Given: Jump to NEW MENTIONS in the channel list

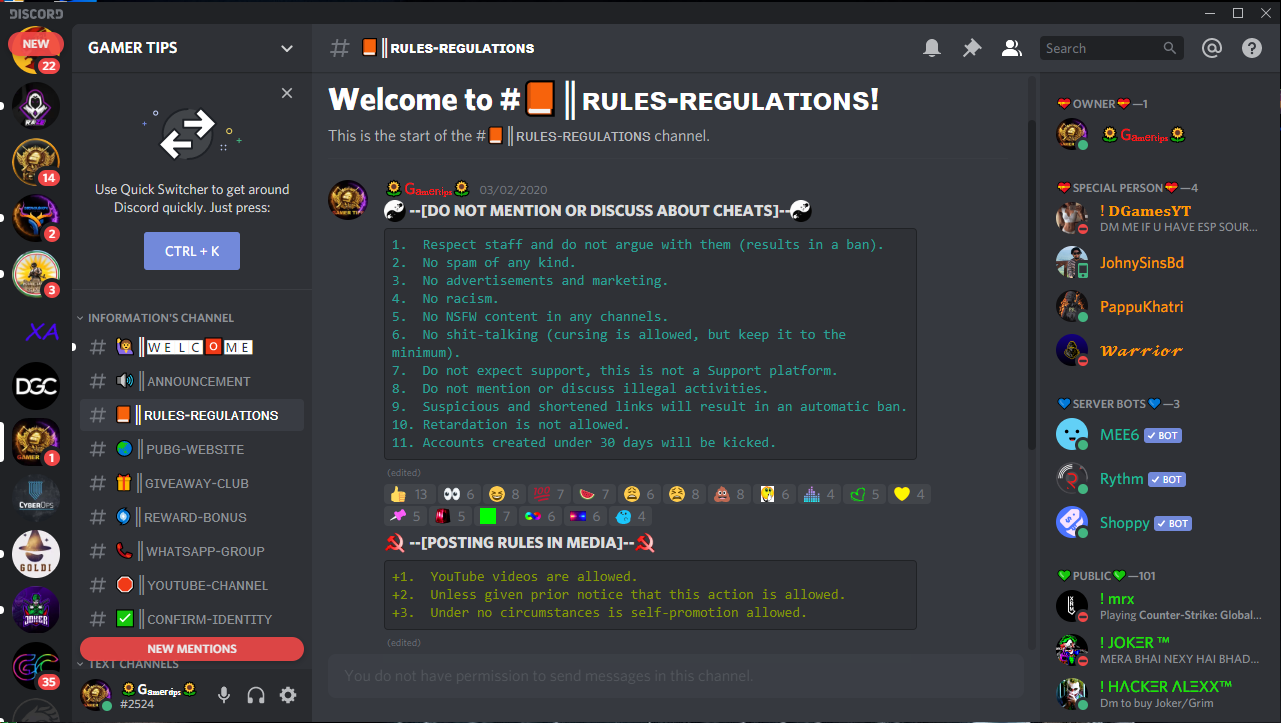Looking at the screenshot, I should pyautogui.click(x=192, y=649).
